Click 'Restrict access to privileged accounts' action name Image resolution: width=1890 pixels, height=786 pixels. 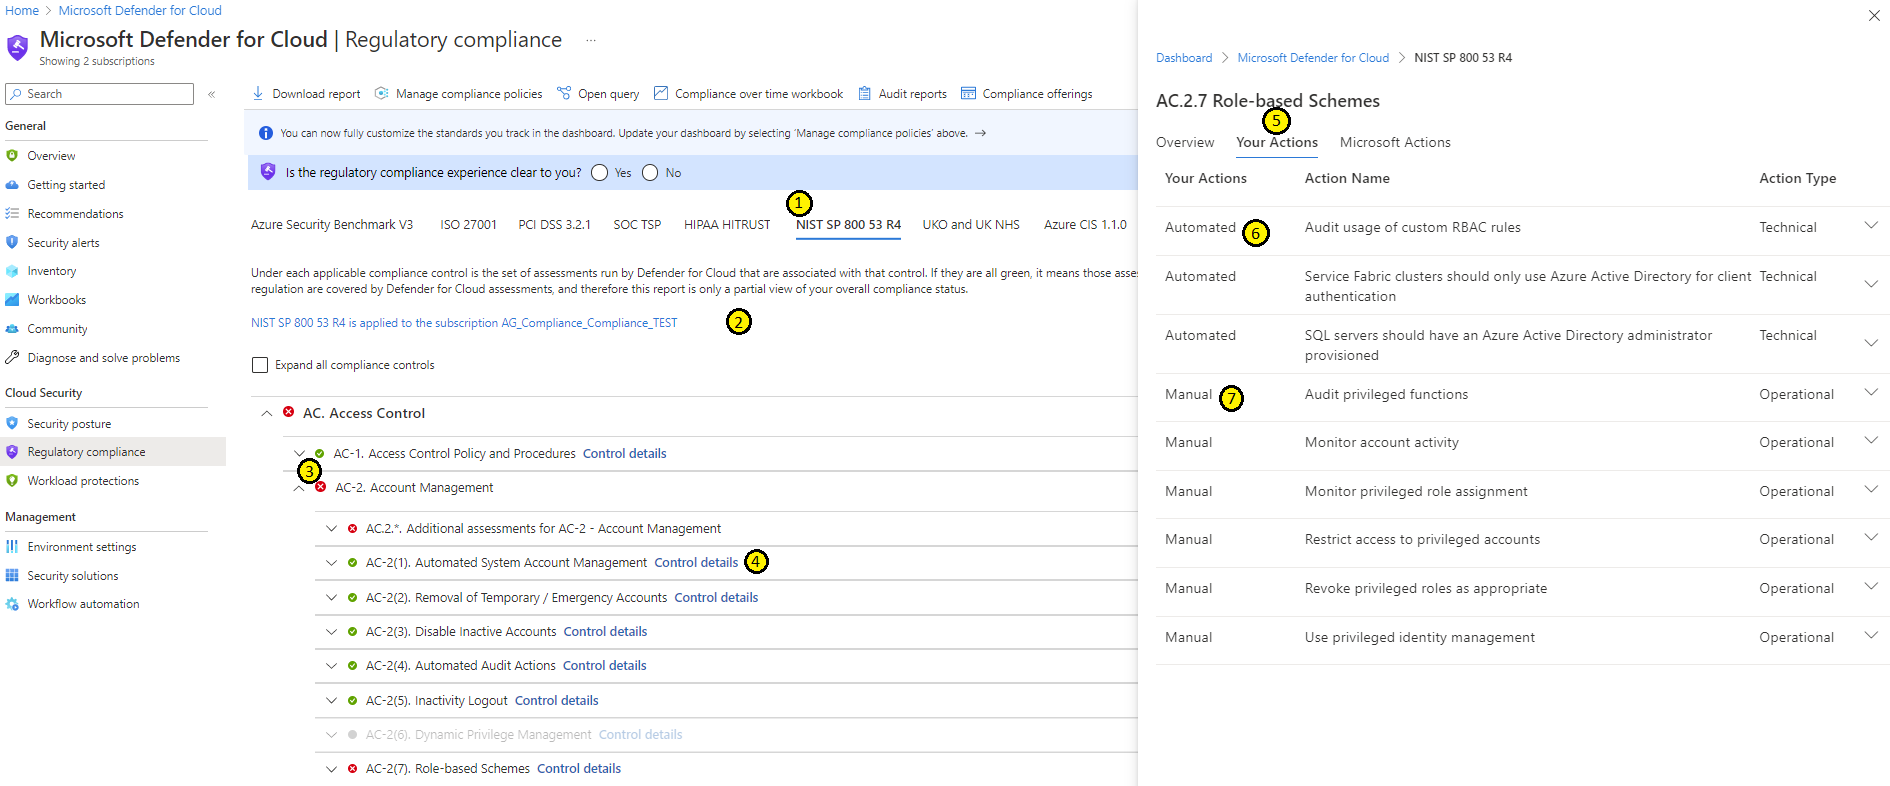coord(1422,540)
